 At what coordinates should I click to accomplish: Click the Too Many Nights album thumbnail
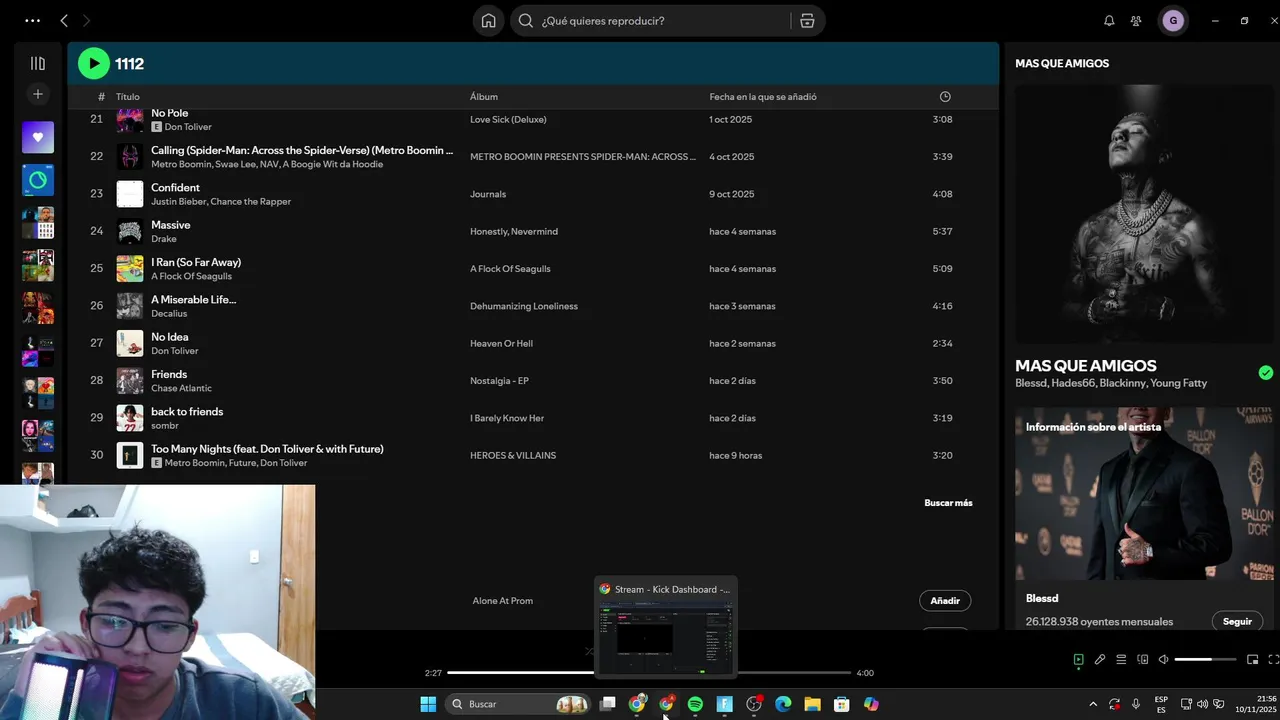(130, 455)
